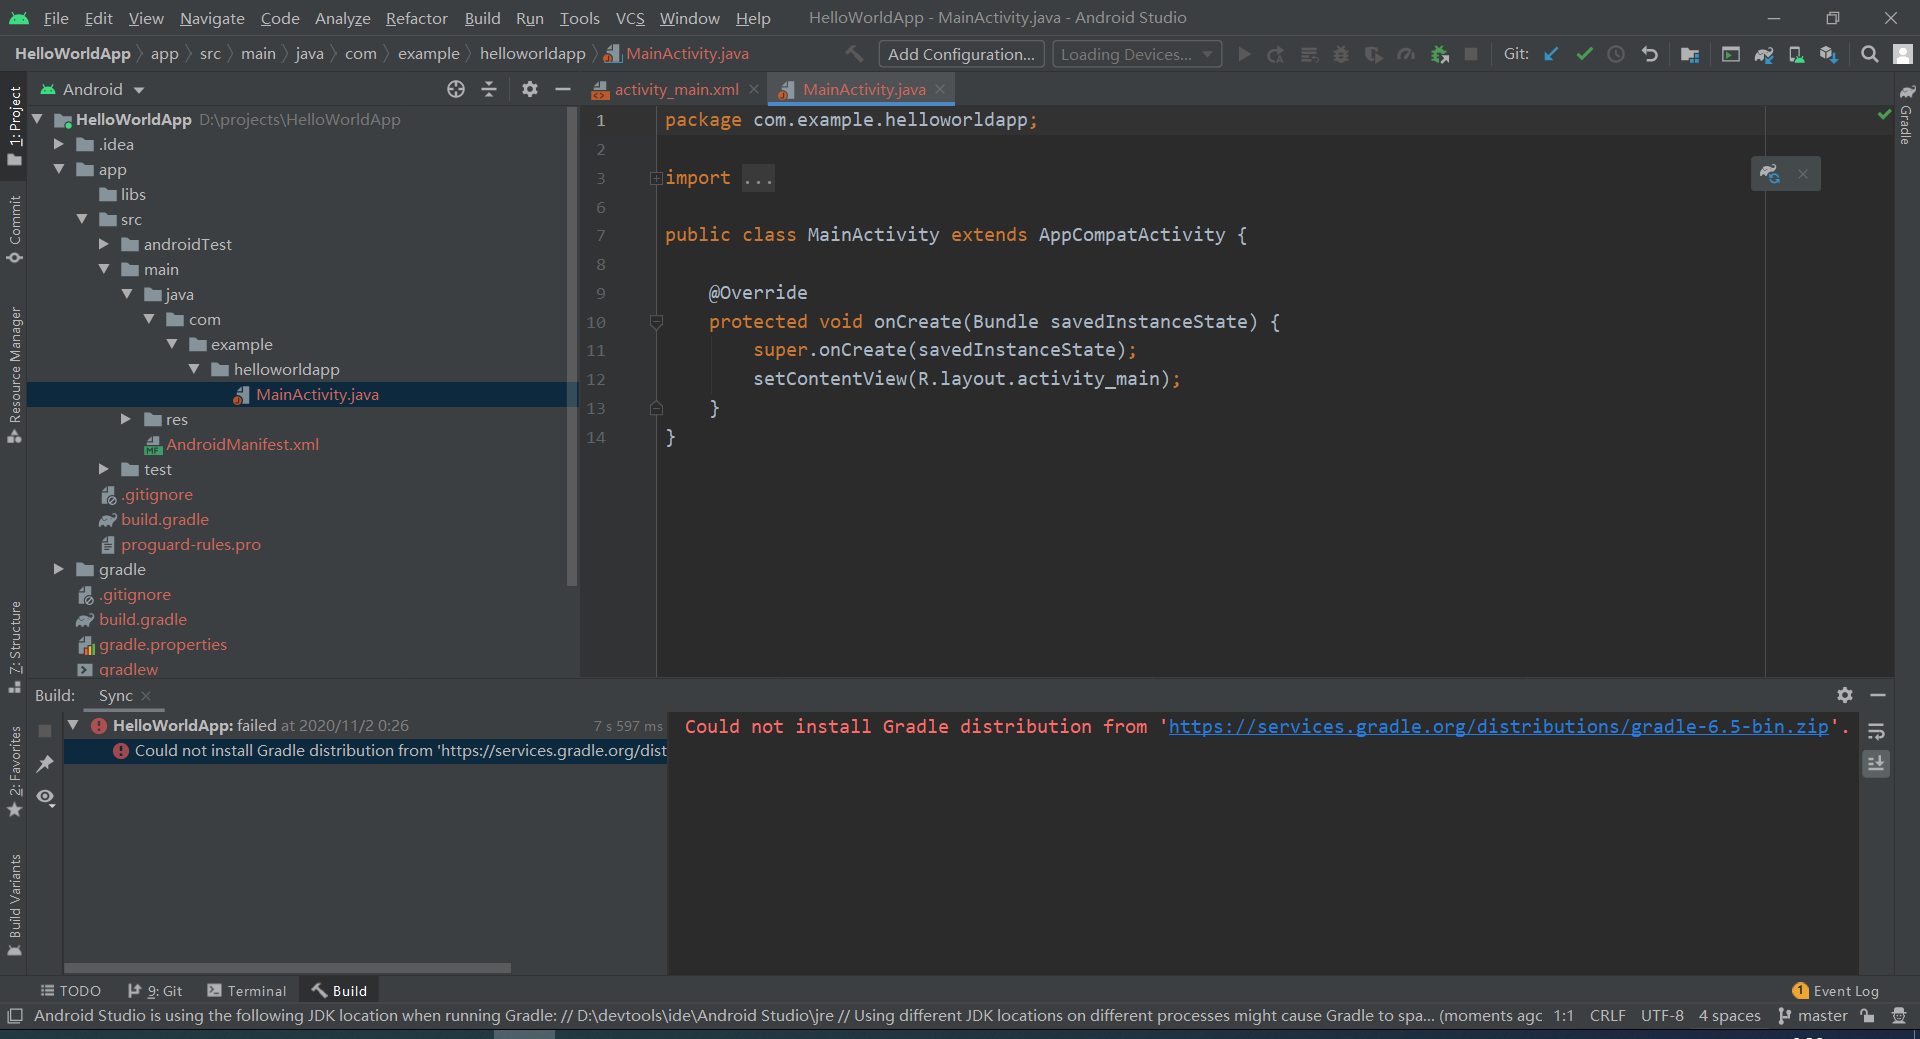This screenshot has width=1920, height=1039.
Task: Click the Debug app bug icon
Action: pyautogui.click(x=1341, y=54)
